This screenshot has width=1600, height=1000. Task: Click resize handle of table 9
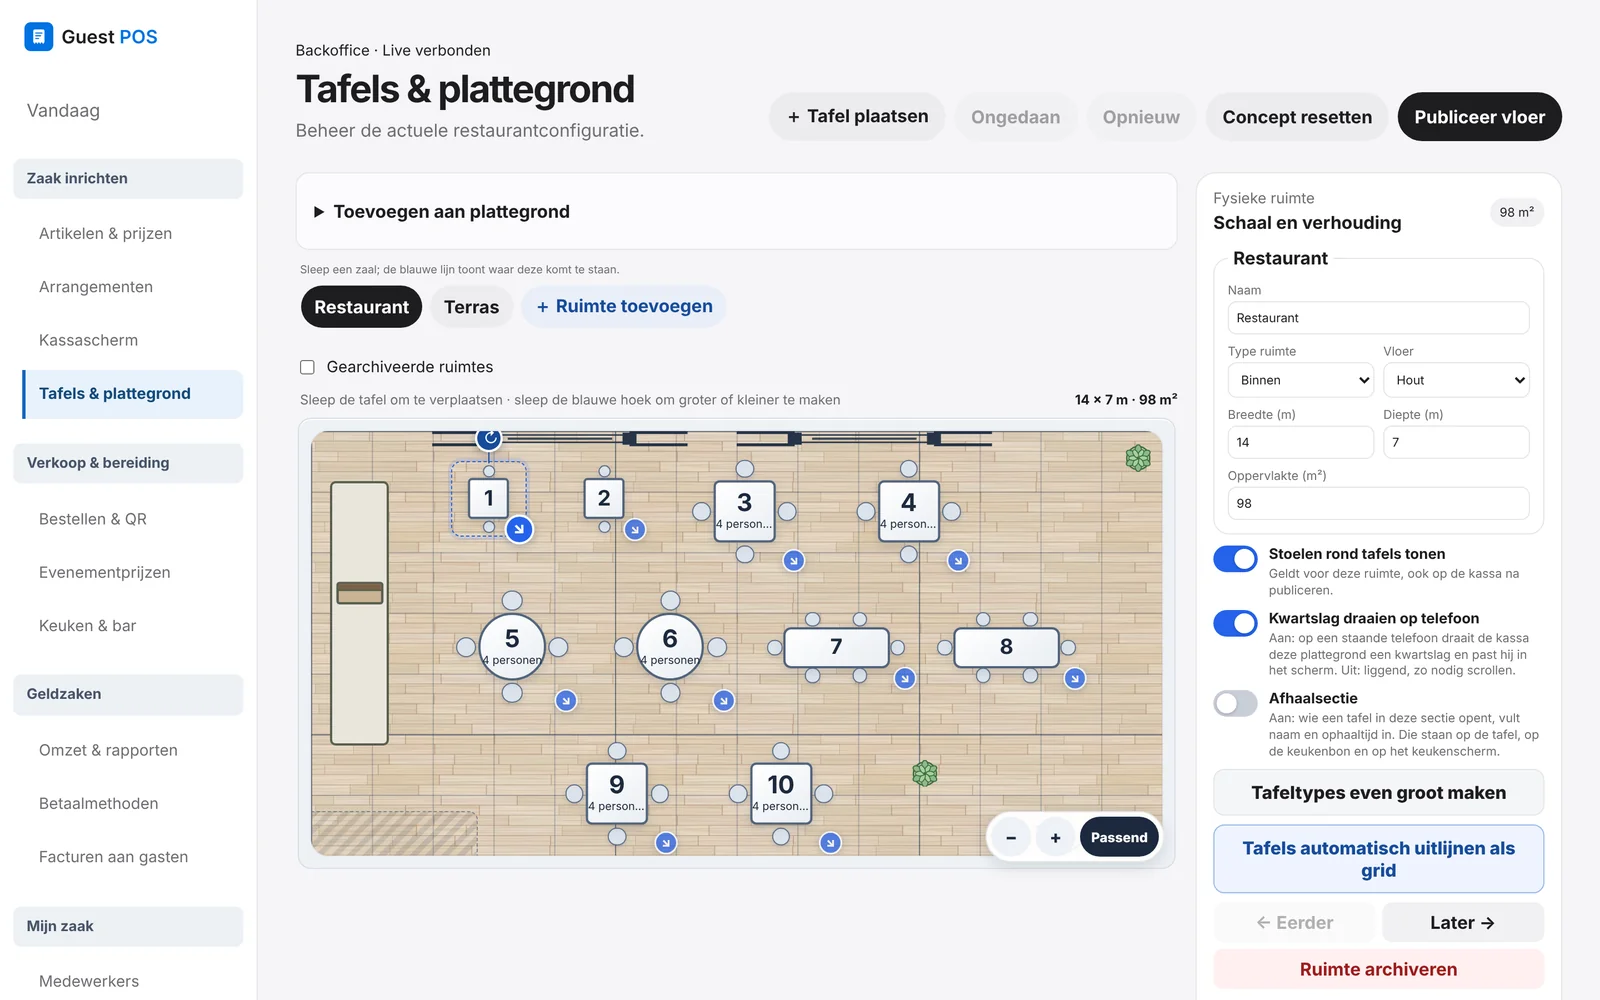pos(666,843)
